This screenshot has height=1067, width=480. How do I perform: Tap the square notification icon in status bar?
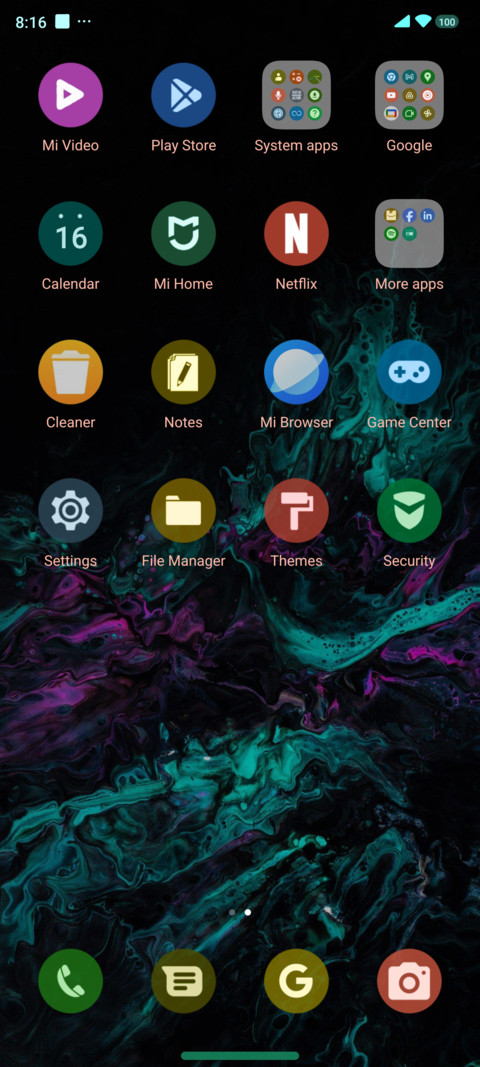coord(62,22)
